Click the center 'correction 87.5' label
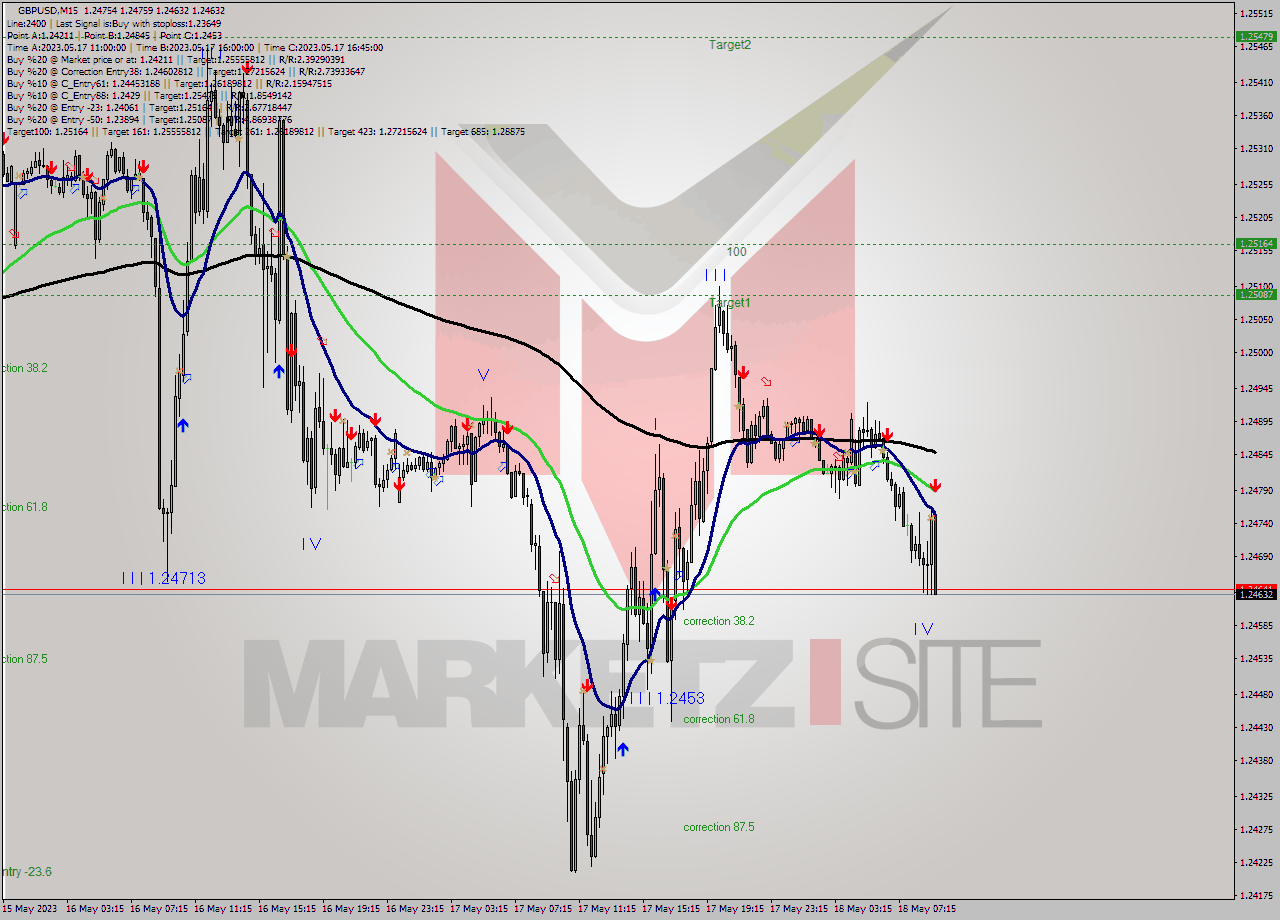The height and width of the screenshot is (920, 1280). 719,827
